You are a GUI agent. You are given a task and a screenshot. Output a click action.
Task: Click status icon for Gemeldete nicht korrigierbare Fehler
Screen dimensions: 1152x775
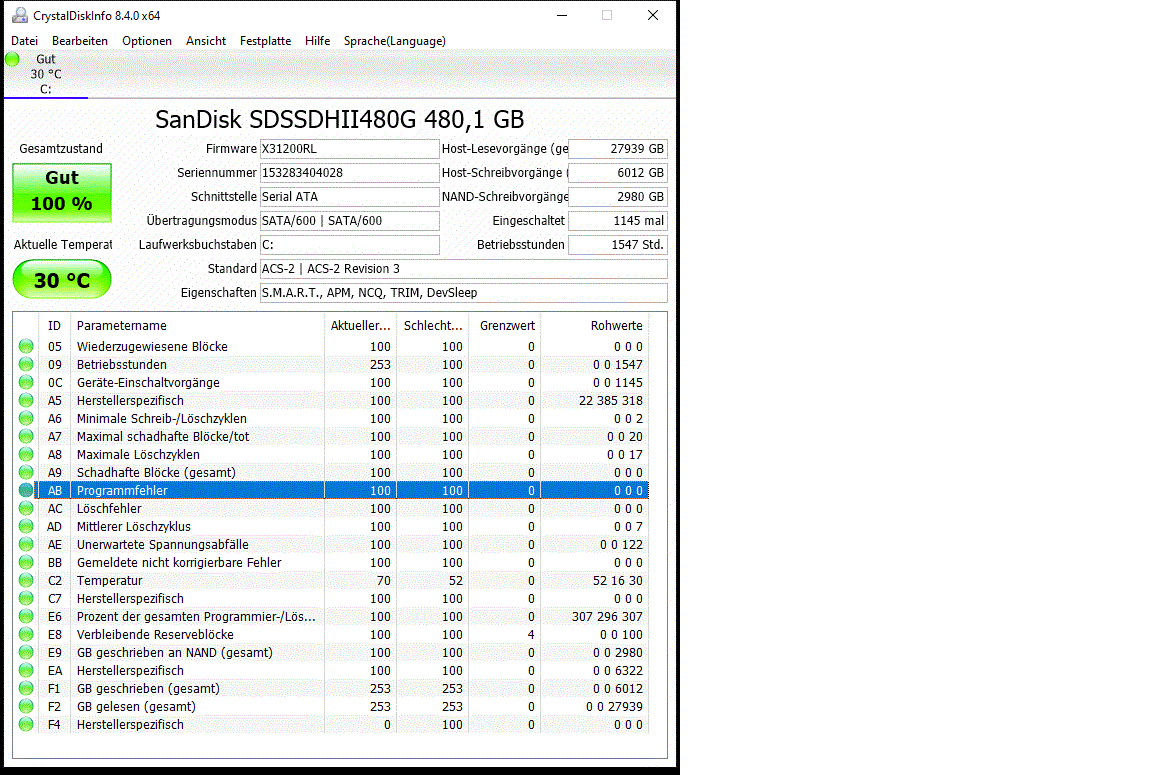[x=26, y=562]
